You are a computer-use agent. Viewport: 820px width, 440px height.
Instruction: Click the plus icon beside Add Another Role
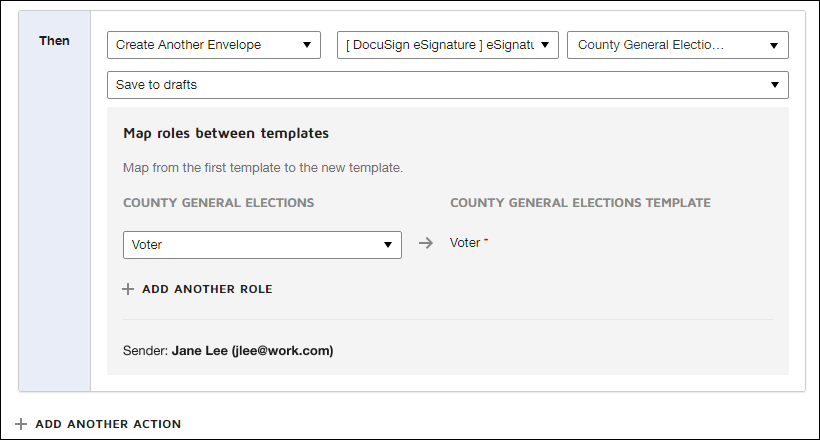pyautogui.click(x=128, y=289)
